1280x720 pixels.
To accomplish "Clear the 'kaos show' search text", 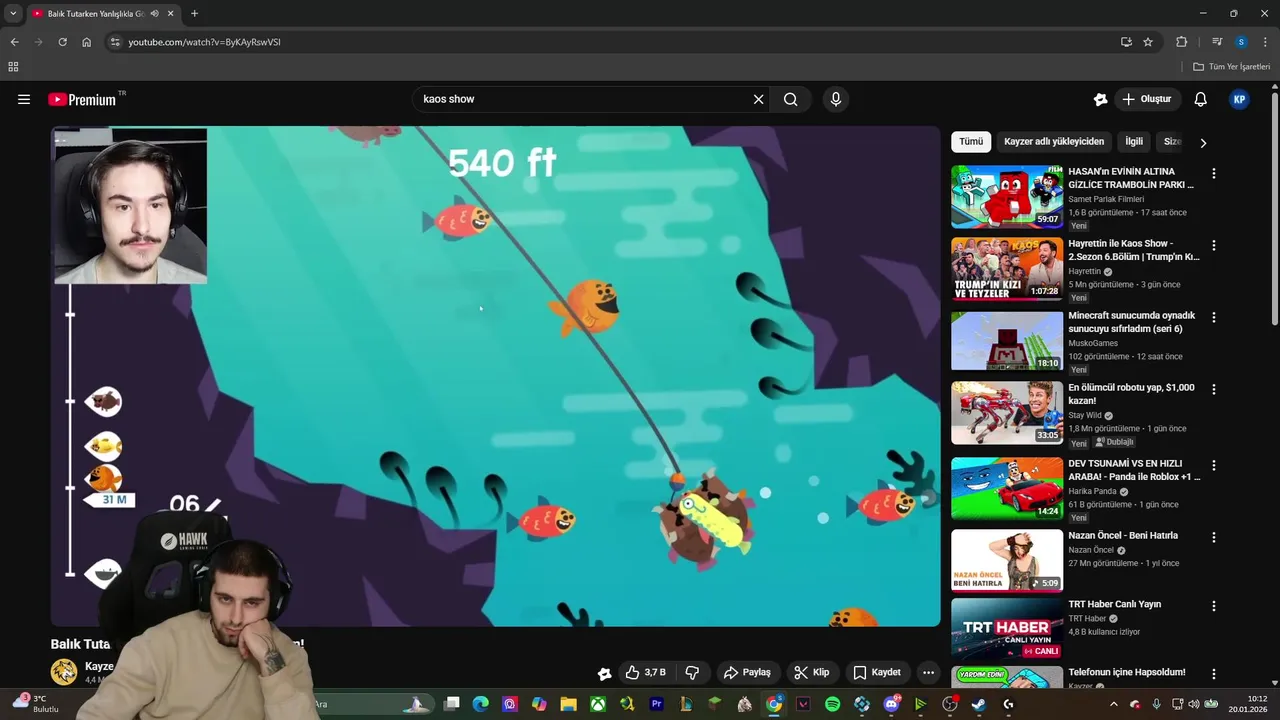I will tap(758, 99).
